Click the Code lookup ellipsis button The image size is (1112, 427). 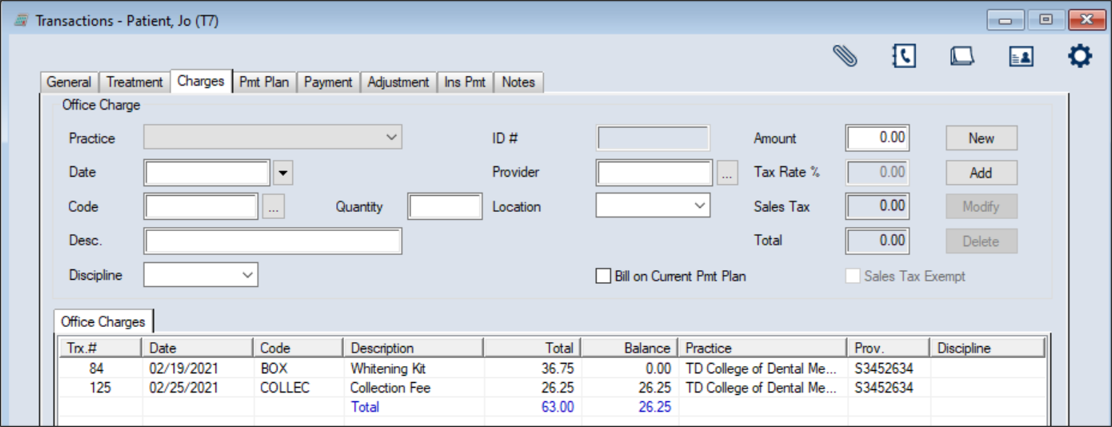274,207
